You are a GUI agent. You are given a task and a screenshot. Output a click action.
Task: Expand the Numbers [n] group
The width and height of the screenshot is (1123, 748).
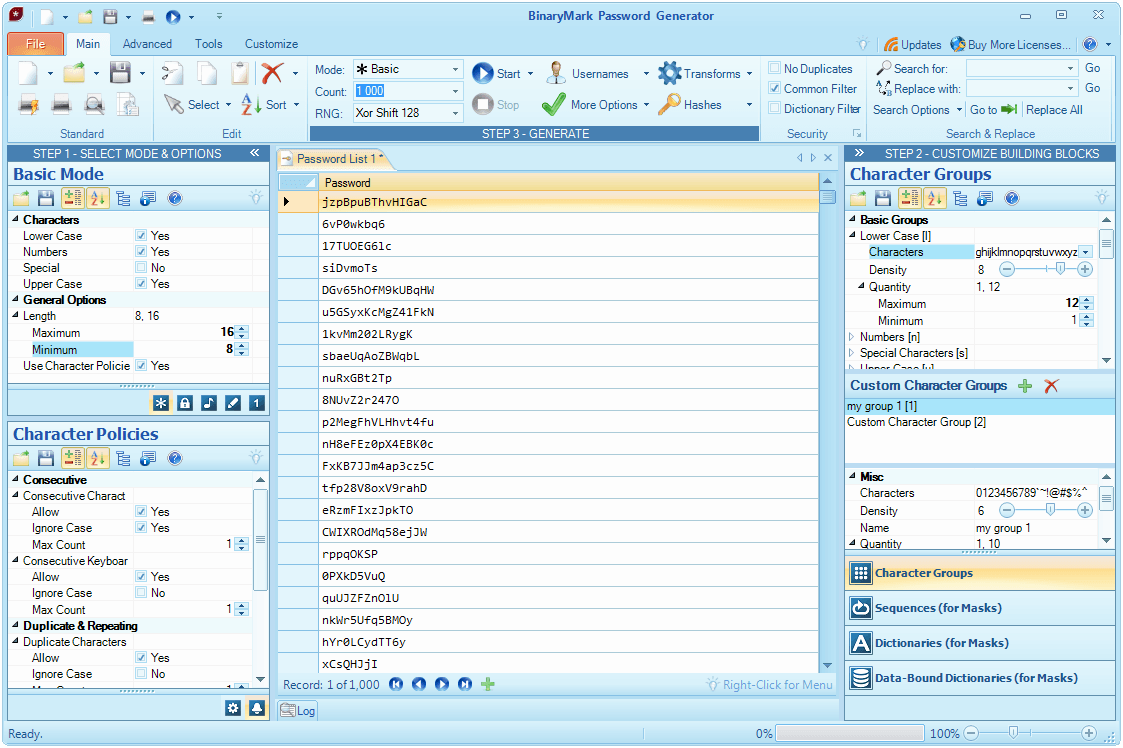point(852,337)
